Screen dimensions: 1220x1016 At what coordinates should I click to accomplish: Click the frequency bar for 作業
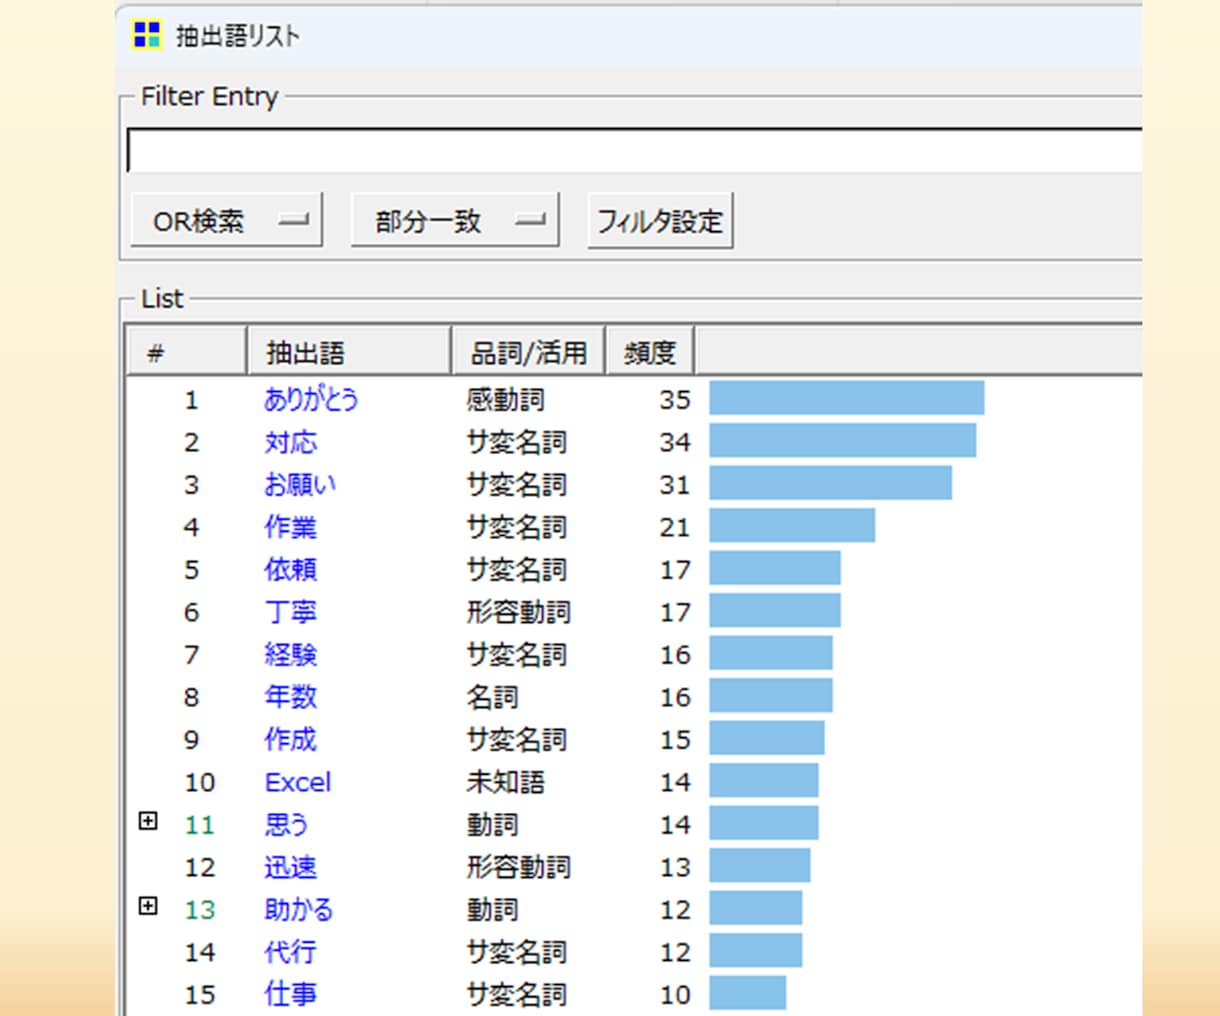792,525
